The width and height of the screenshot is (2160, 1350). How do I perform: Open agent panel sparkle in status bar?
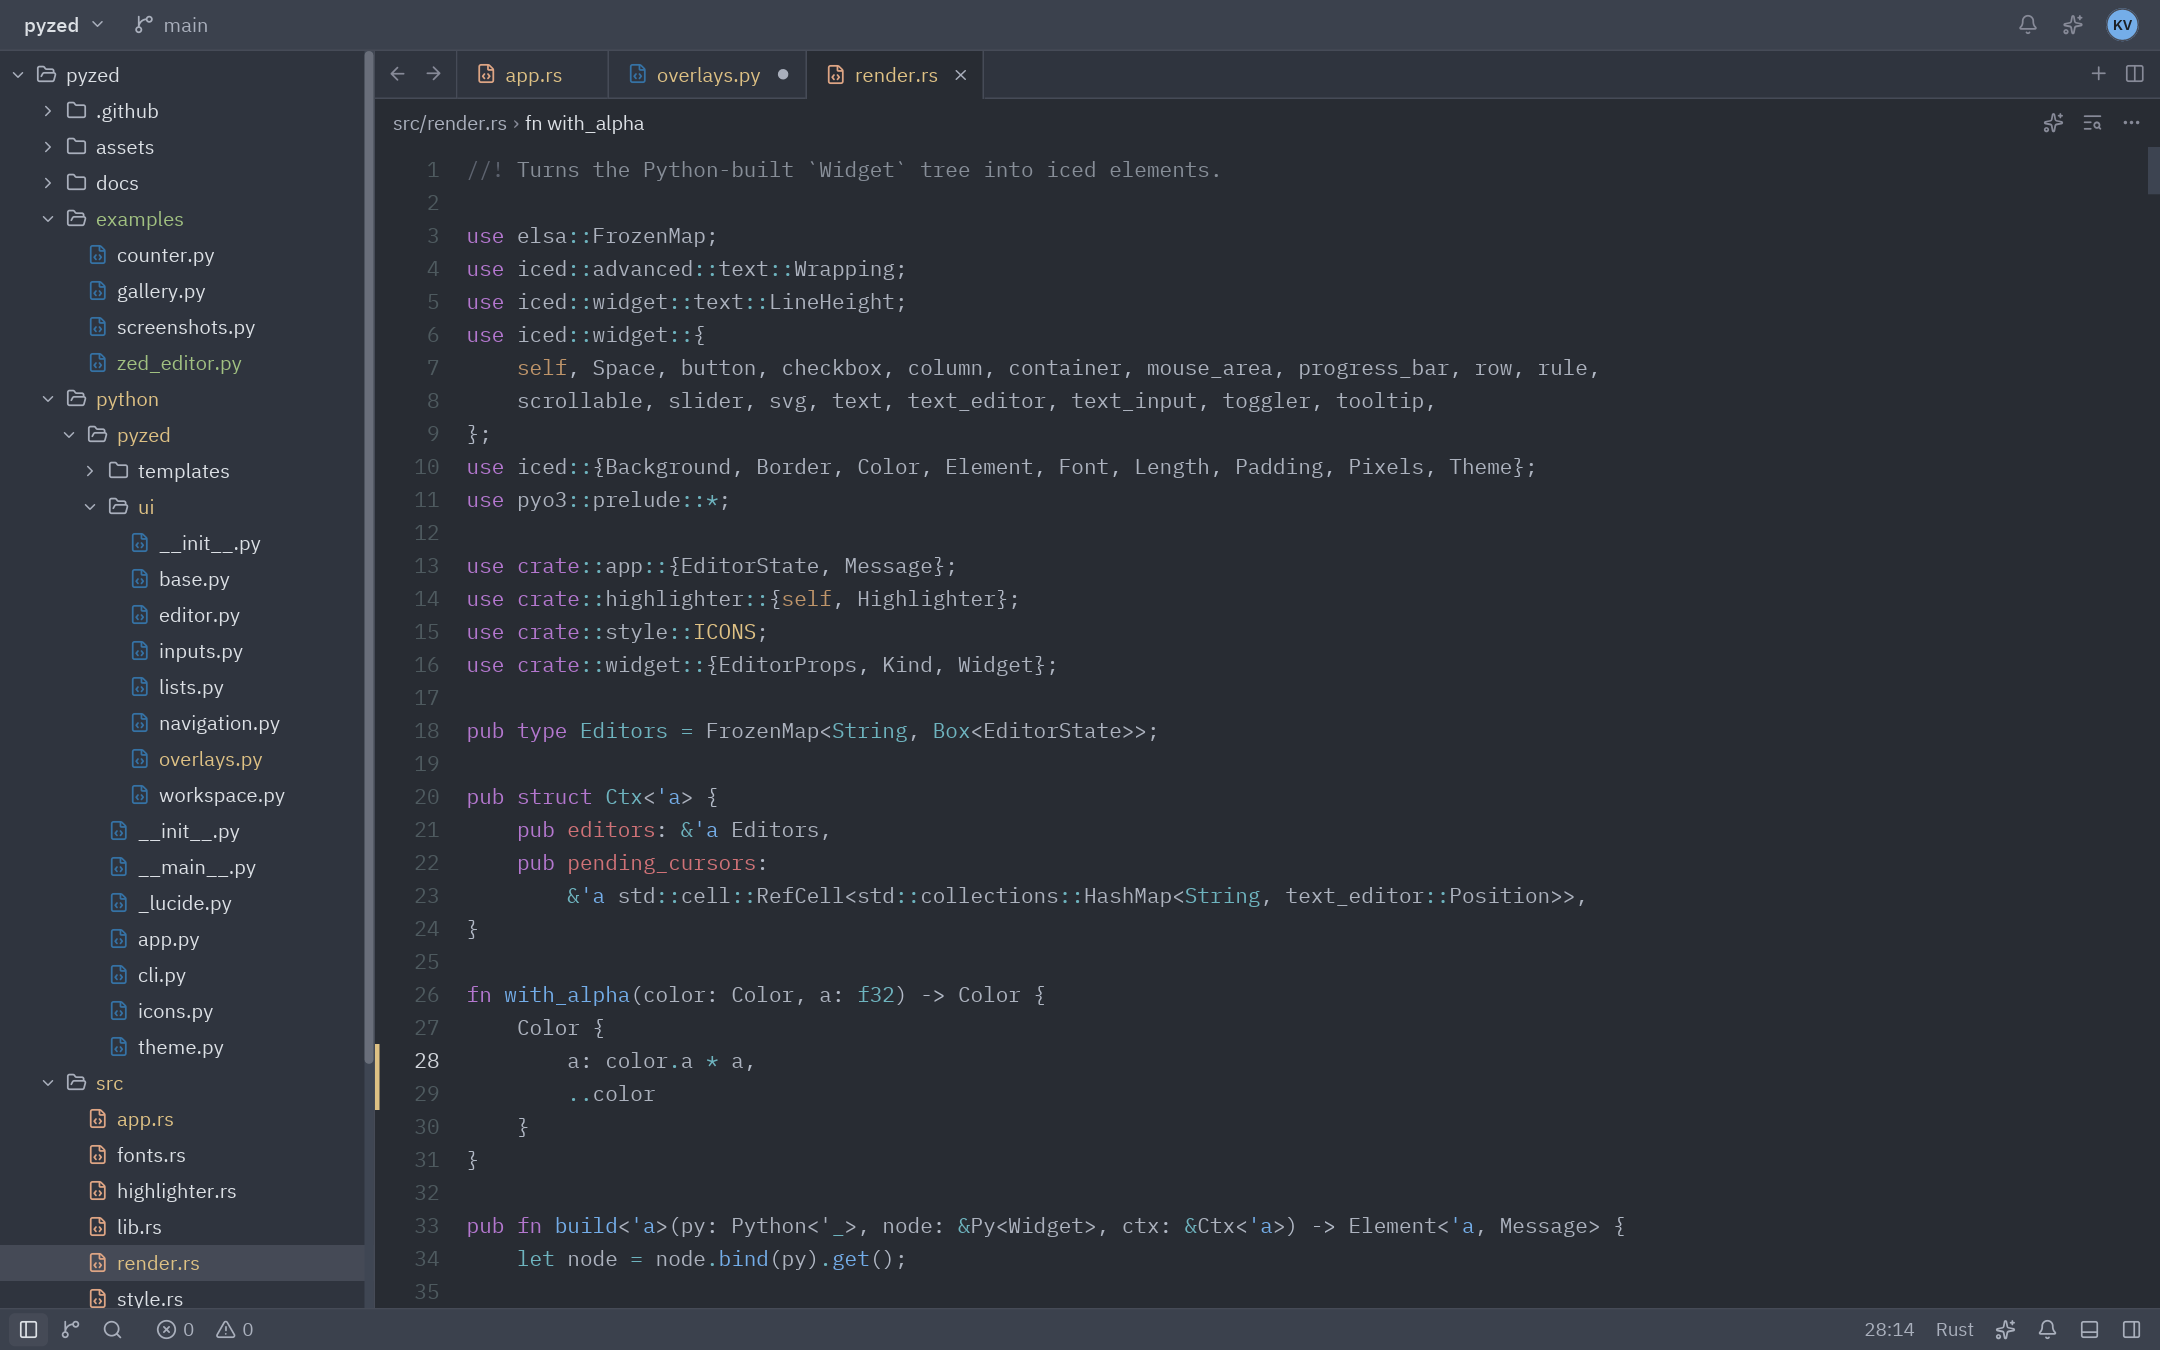pyautogui.click(x=2005, y=1329)
